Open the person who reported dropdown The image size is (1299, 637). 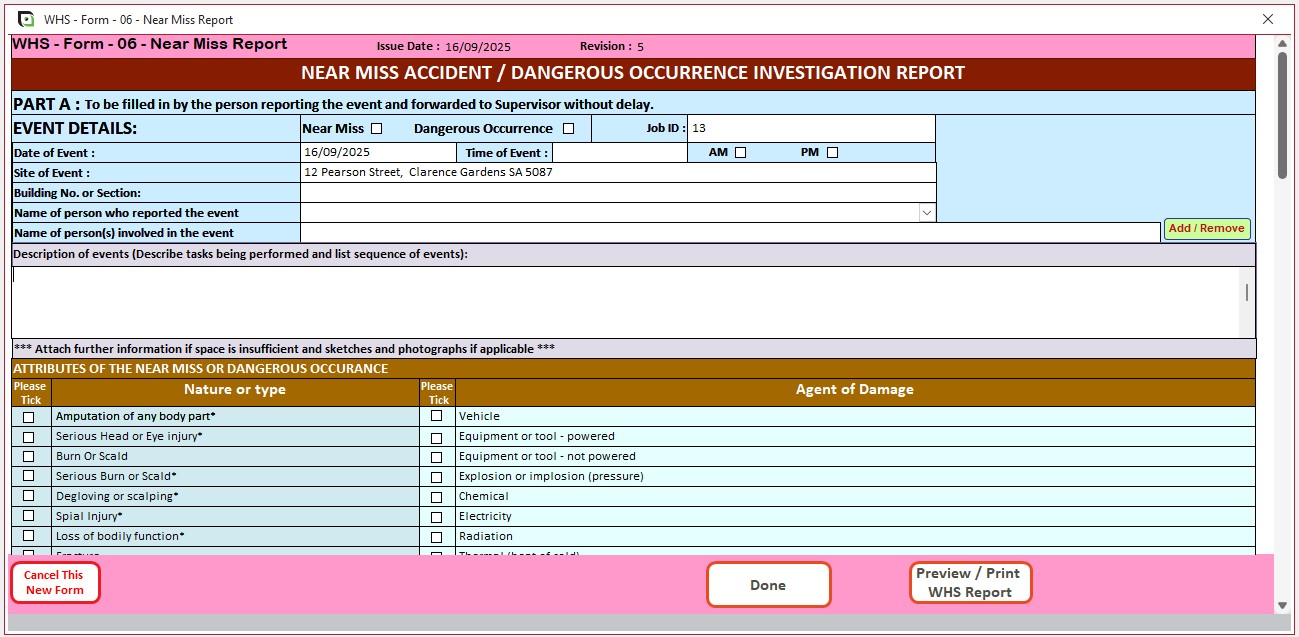point(926,212)
